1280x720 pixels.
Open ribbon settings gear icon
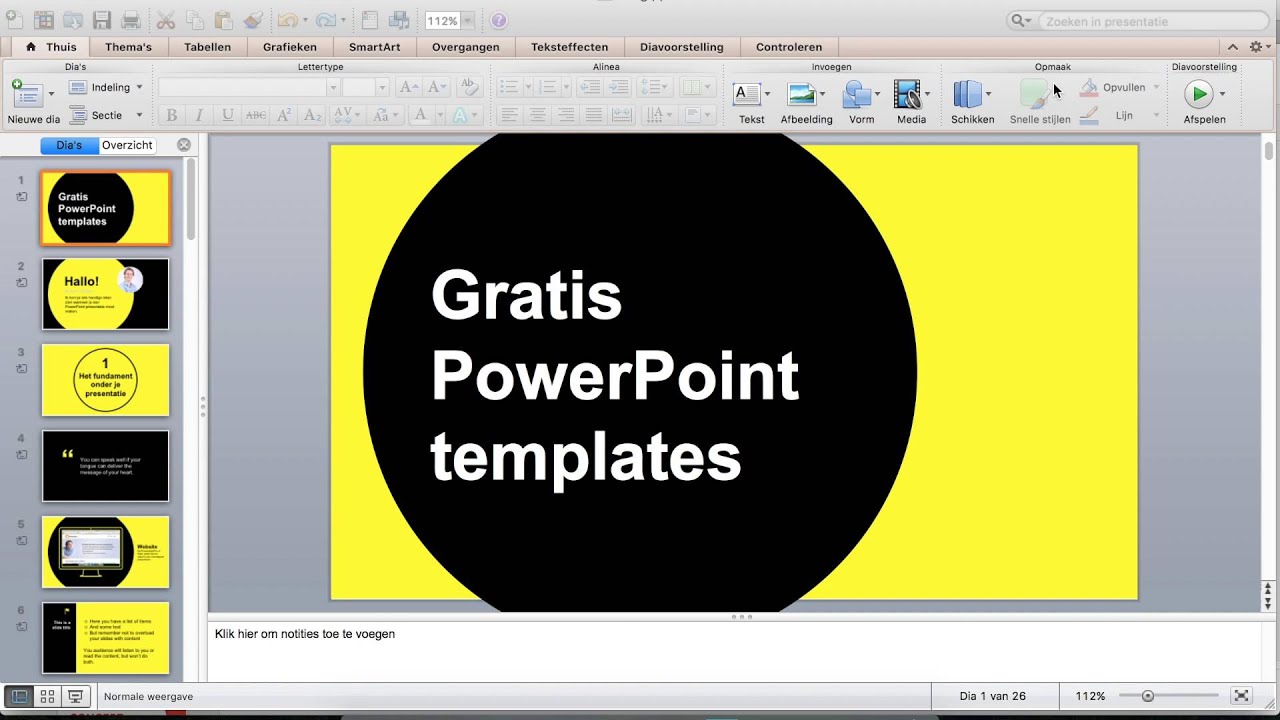tap(1256, 47)
